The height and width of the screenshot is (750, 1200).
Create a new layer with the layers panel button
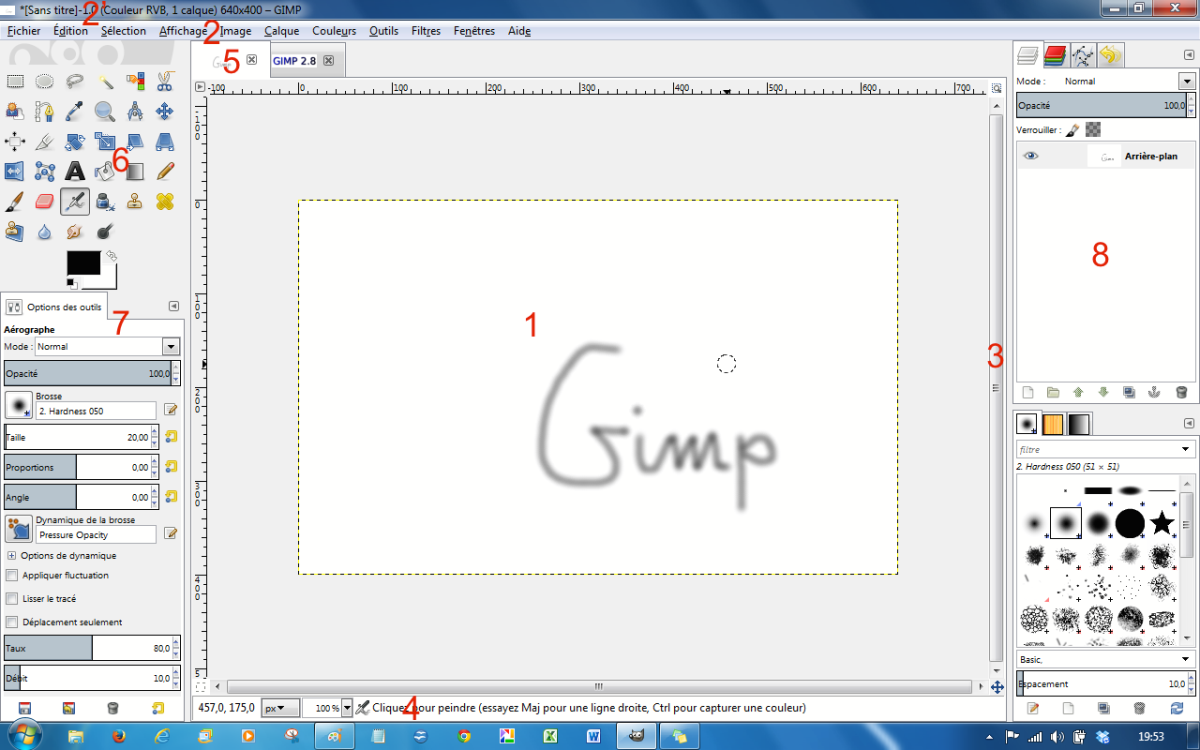[1027, 393]
